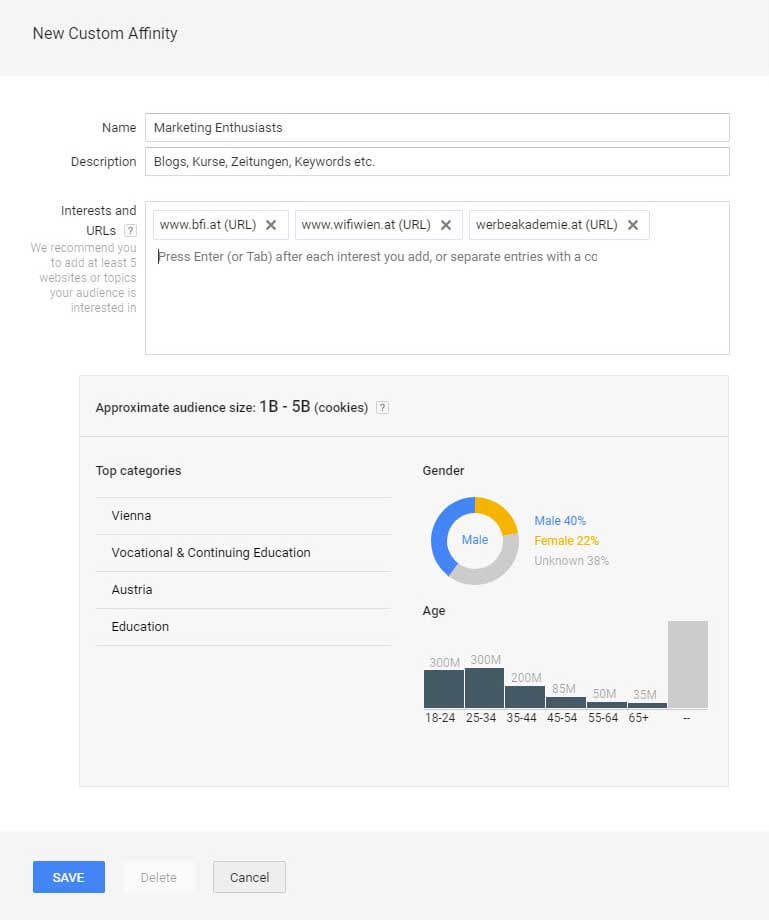
Task: Click the 25-34 age bar
Action: tap(484, 688)
